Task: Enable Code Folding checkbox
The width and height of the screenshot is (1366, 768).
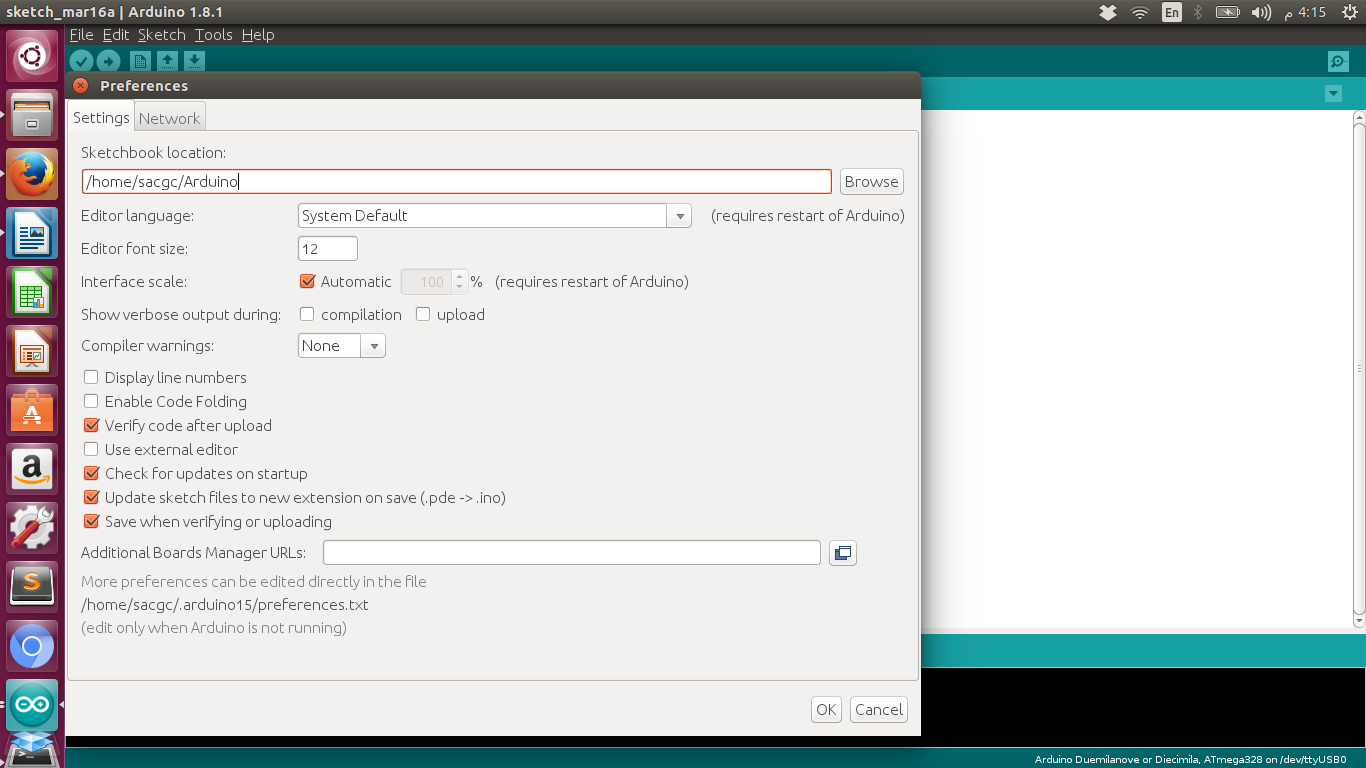Action: coord(91,401)
